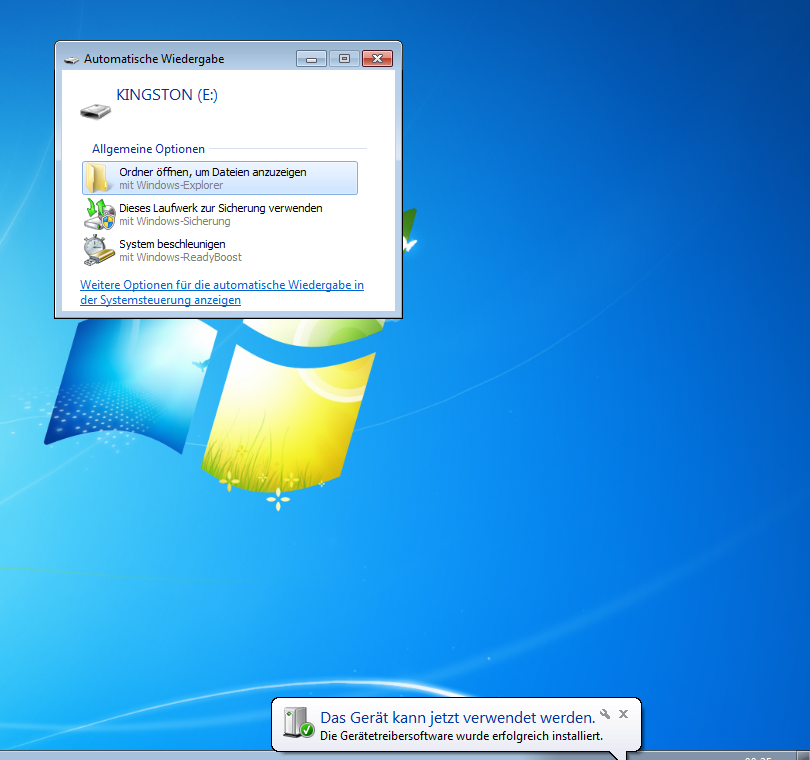Close the Automatische Wiedergabe dialog
Image resolution: width=810 pixels, height=760 pixels.
(x=377, y=59)
